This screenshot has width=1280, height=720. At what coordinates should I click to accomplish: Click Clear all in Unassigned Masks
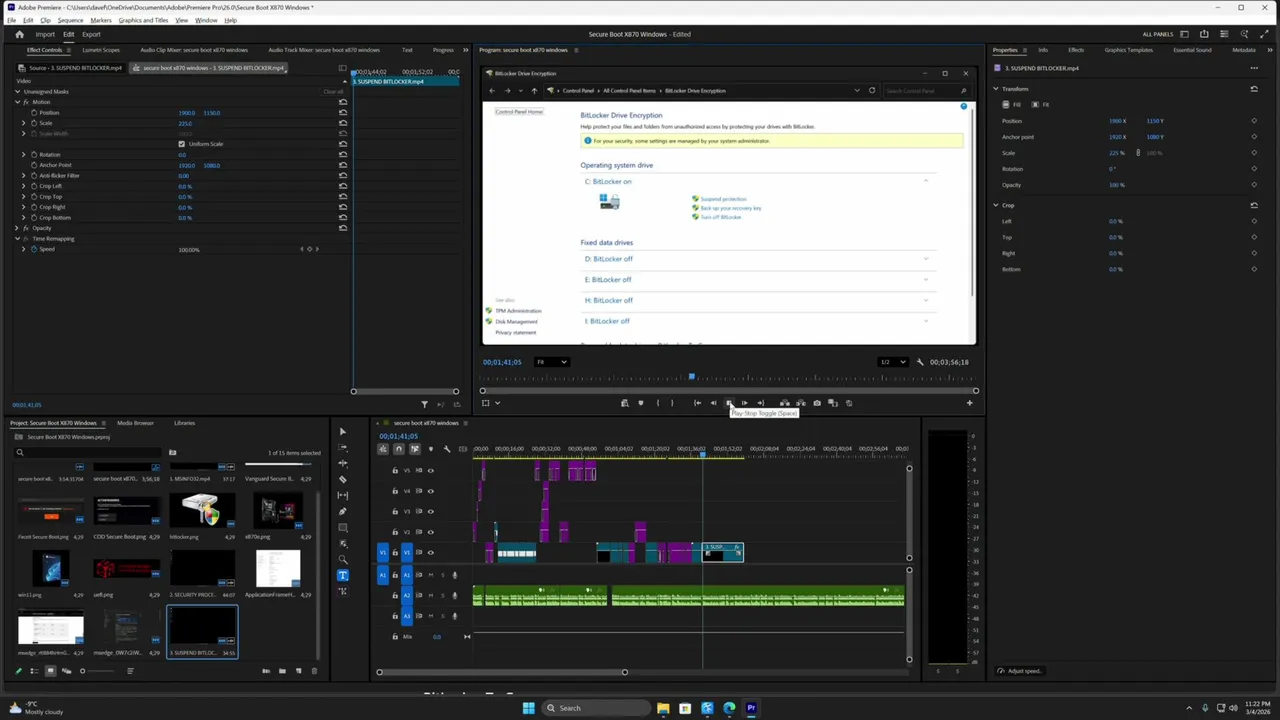tap(333, 92)
